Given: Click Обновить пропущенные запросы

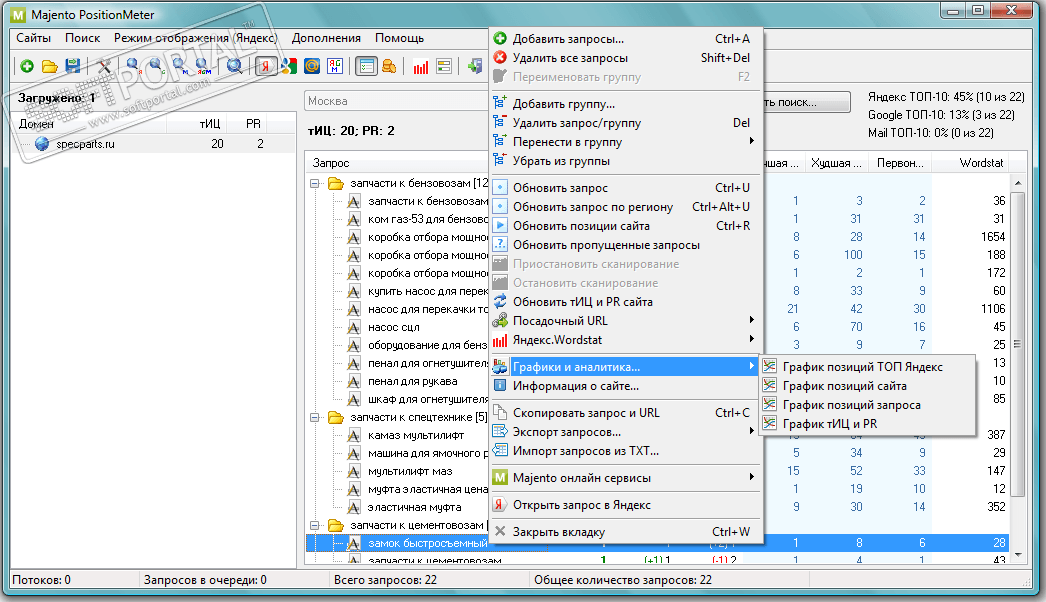Looking at the screenshot, I should click(x=626, y=245).
